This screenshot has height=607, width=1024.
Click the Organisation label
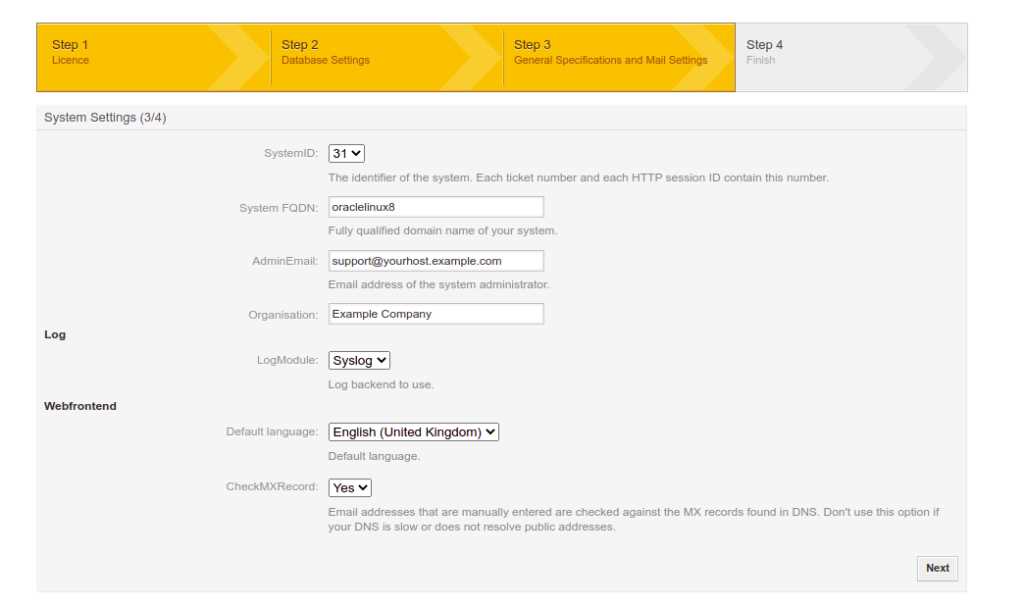pos(283,315)
